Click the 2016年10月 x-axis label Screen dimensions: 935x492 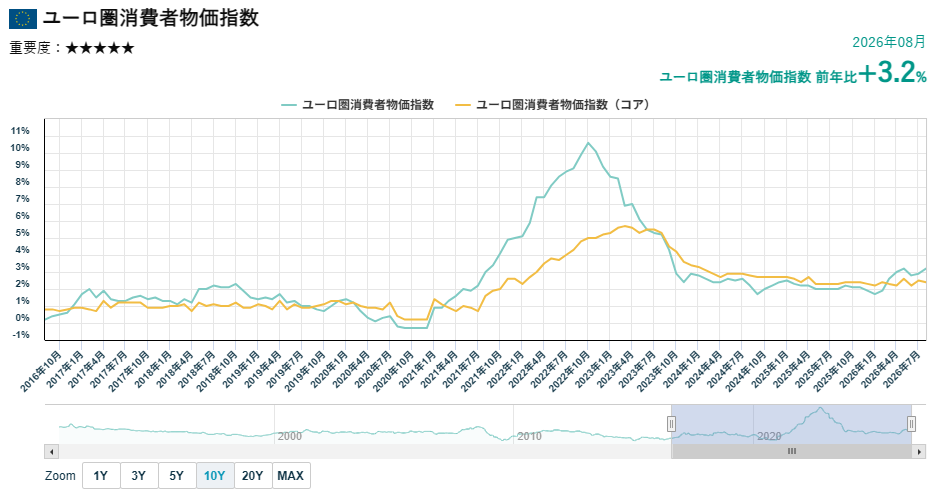click(41, 371)
